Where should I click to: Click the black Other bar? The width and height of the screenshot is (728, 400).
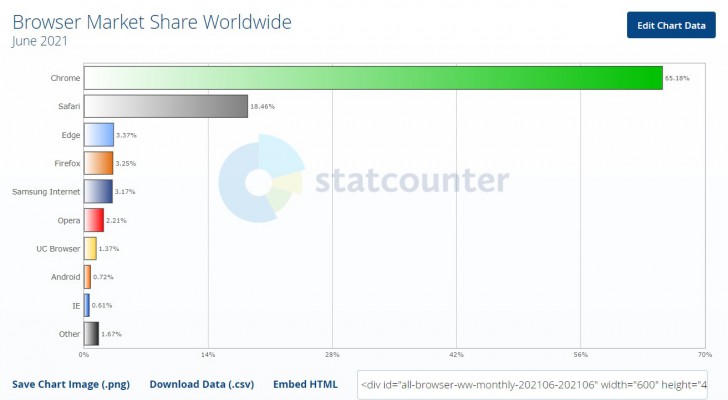tap(91, 334)
